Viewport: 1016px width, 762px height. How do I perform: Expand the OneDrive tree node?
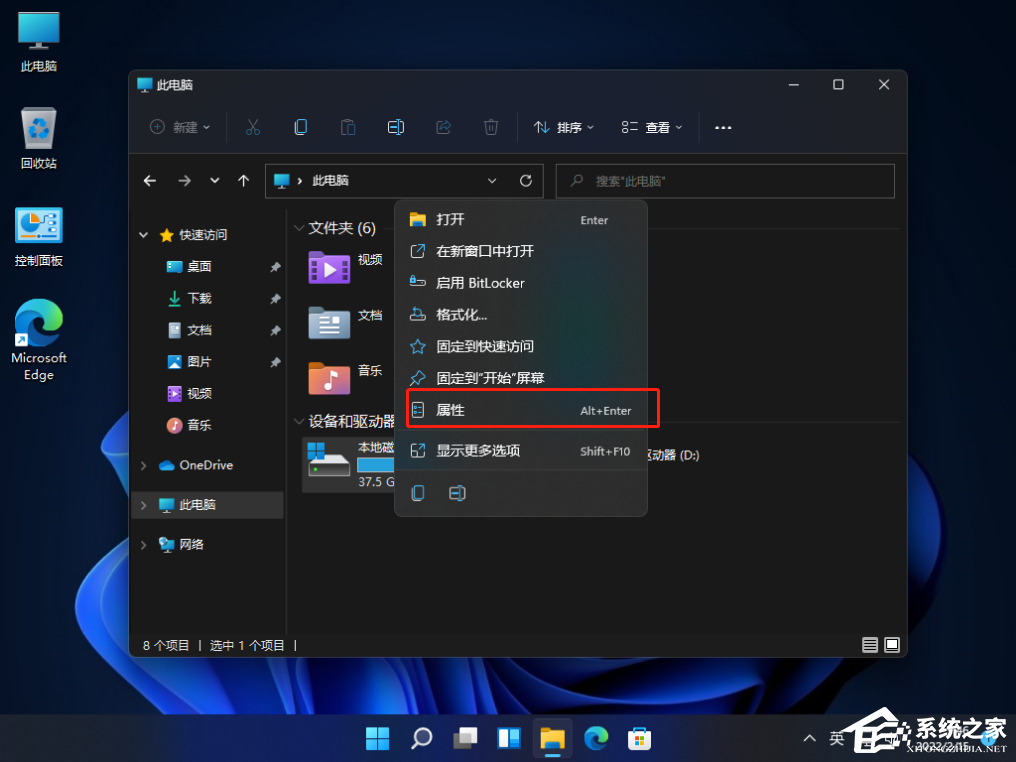pyautogui.click(x=144, y=465)
